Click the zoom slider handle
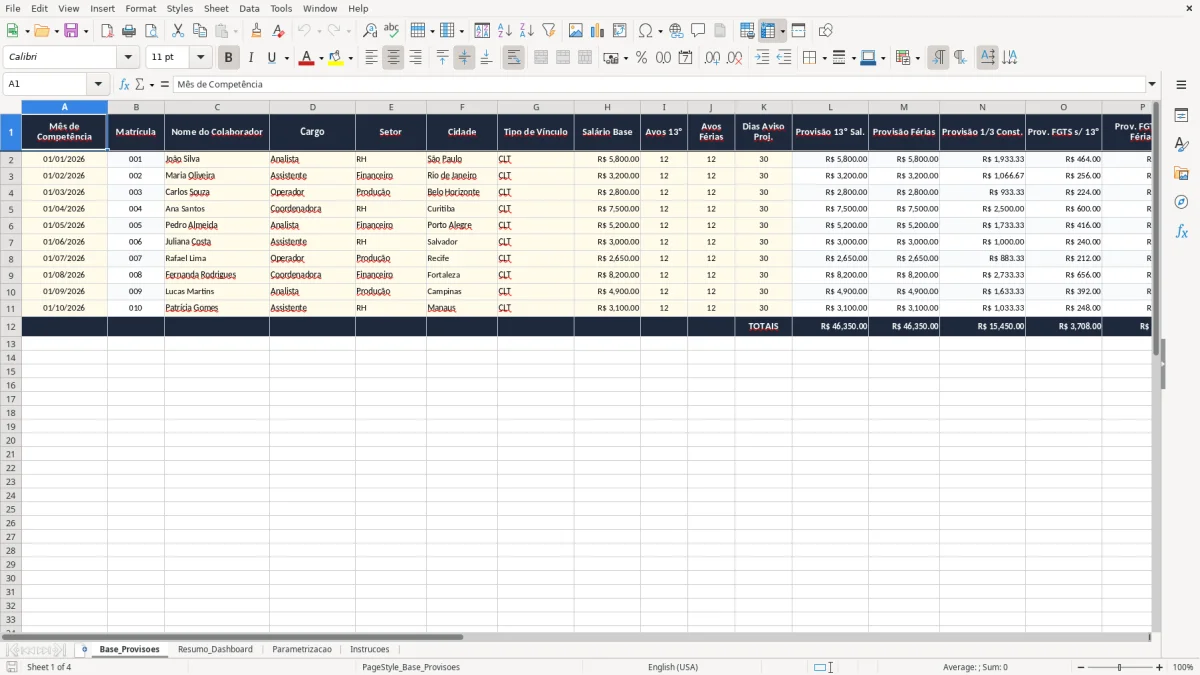Image resolution: width=1200 pixels, height=675 pixels. pos(1120,667)
